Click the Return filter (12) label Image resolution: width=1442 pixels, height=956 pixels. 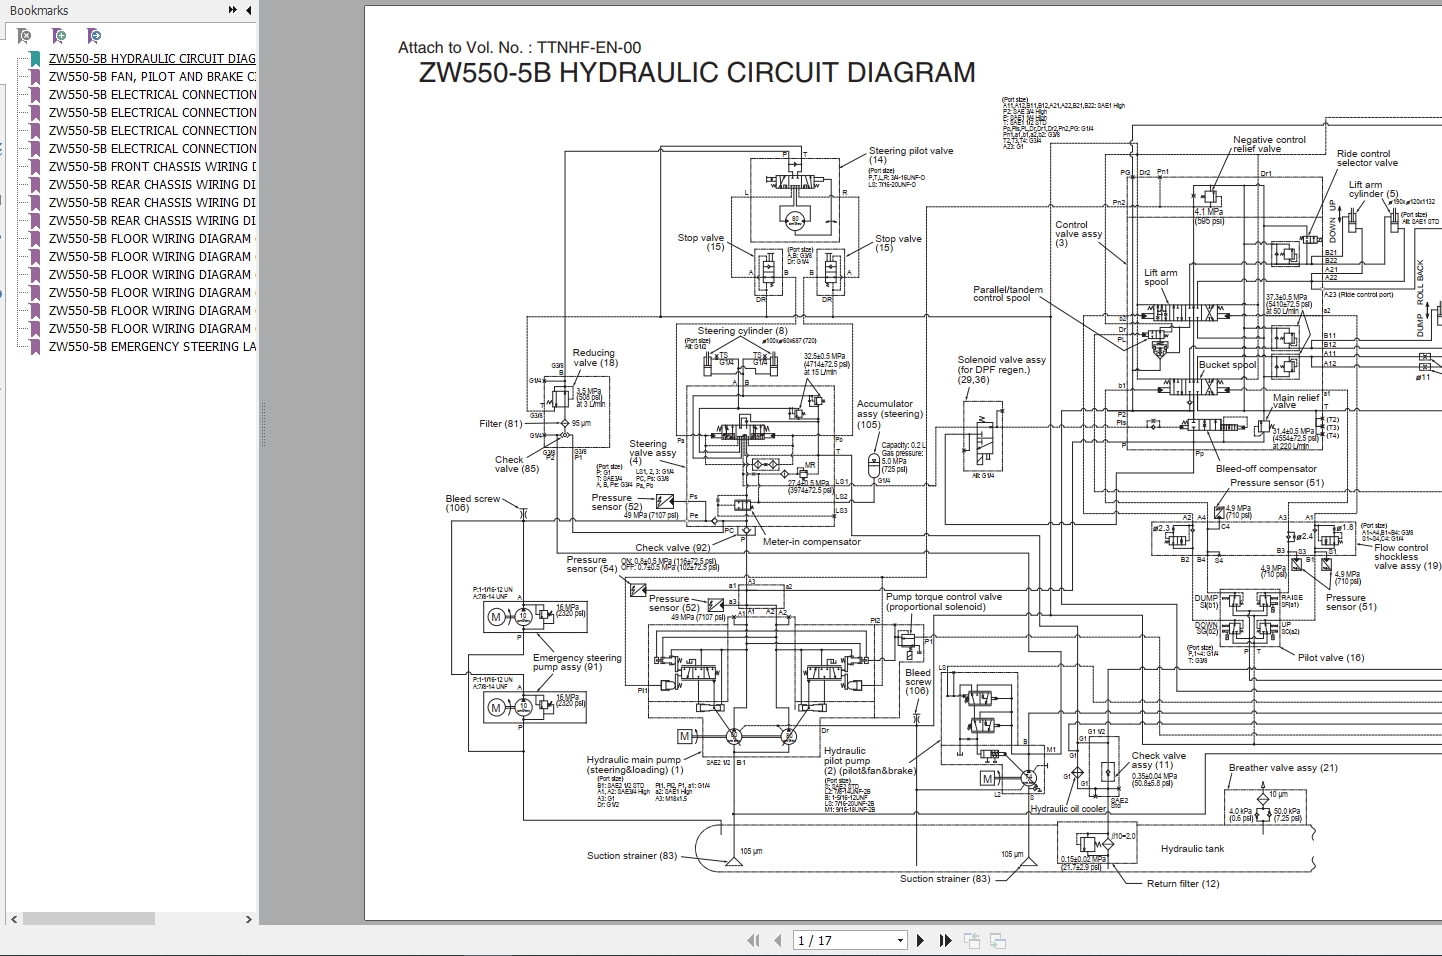(1183, 884)
